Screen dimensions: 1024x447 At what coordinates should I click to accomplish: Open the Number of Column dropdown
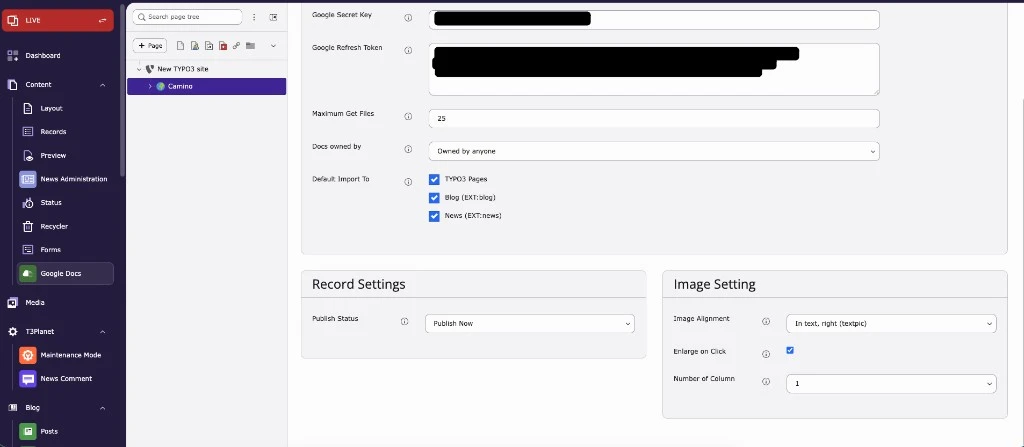pyautogui.click(x=891, y=384)
